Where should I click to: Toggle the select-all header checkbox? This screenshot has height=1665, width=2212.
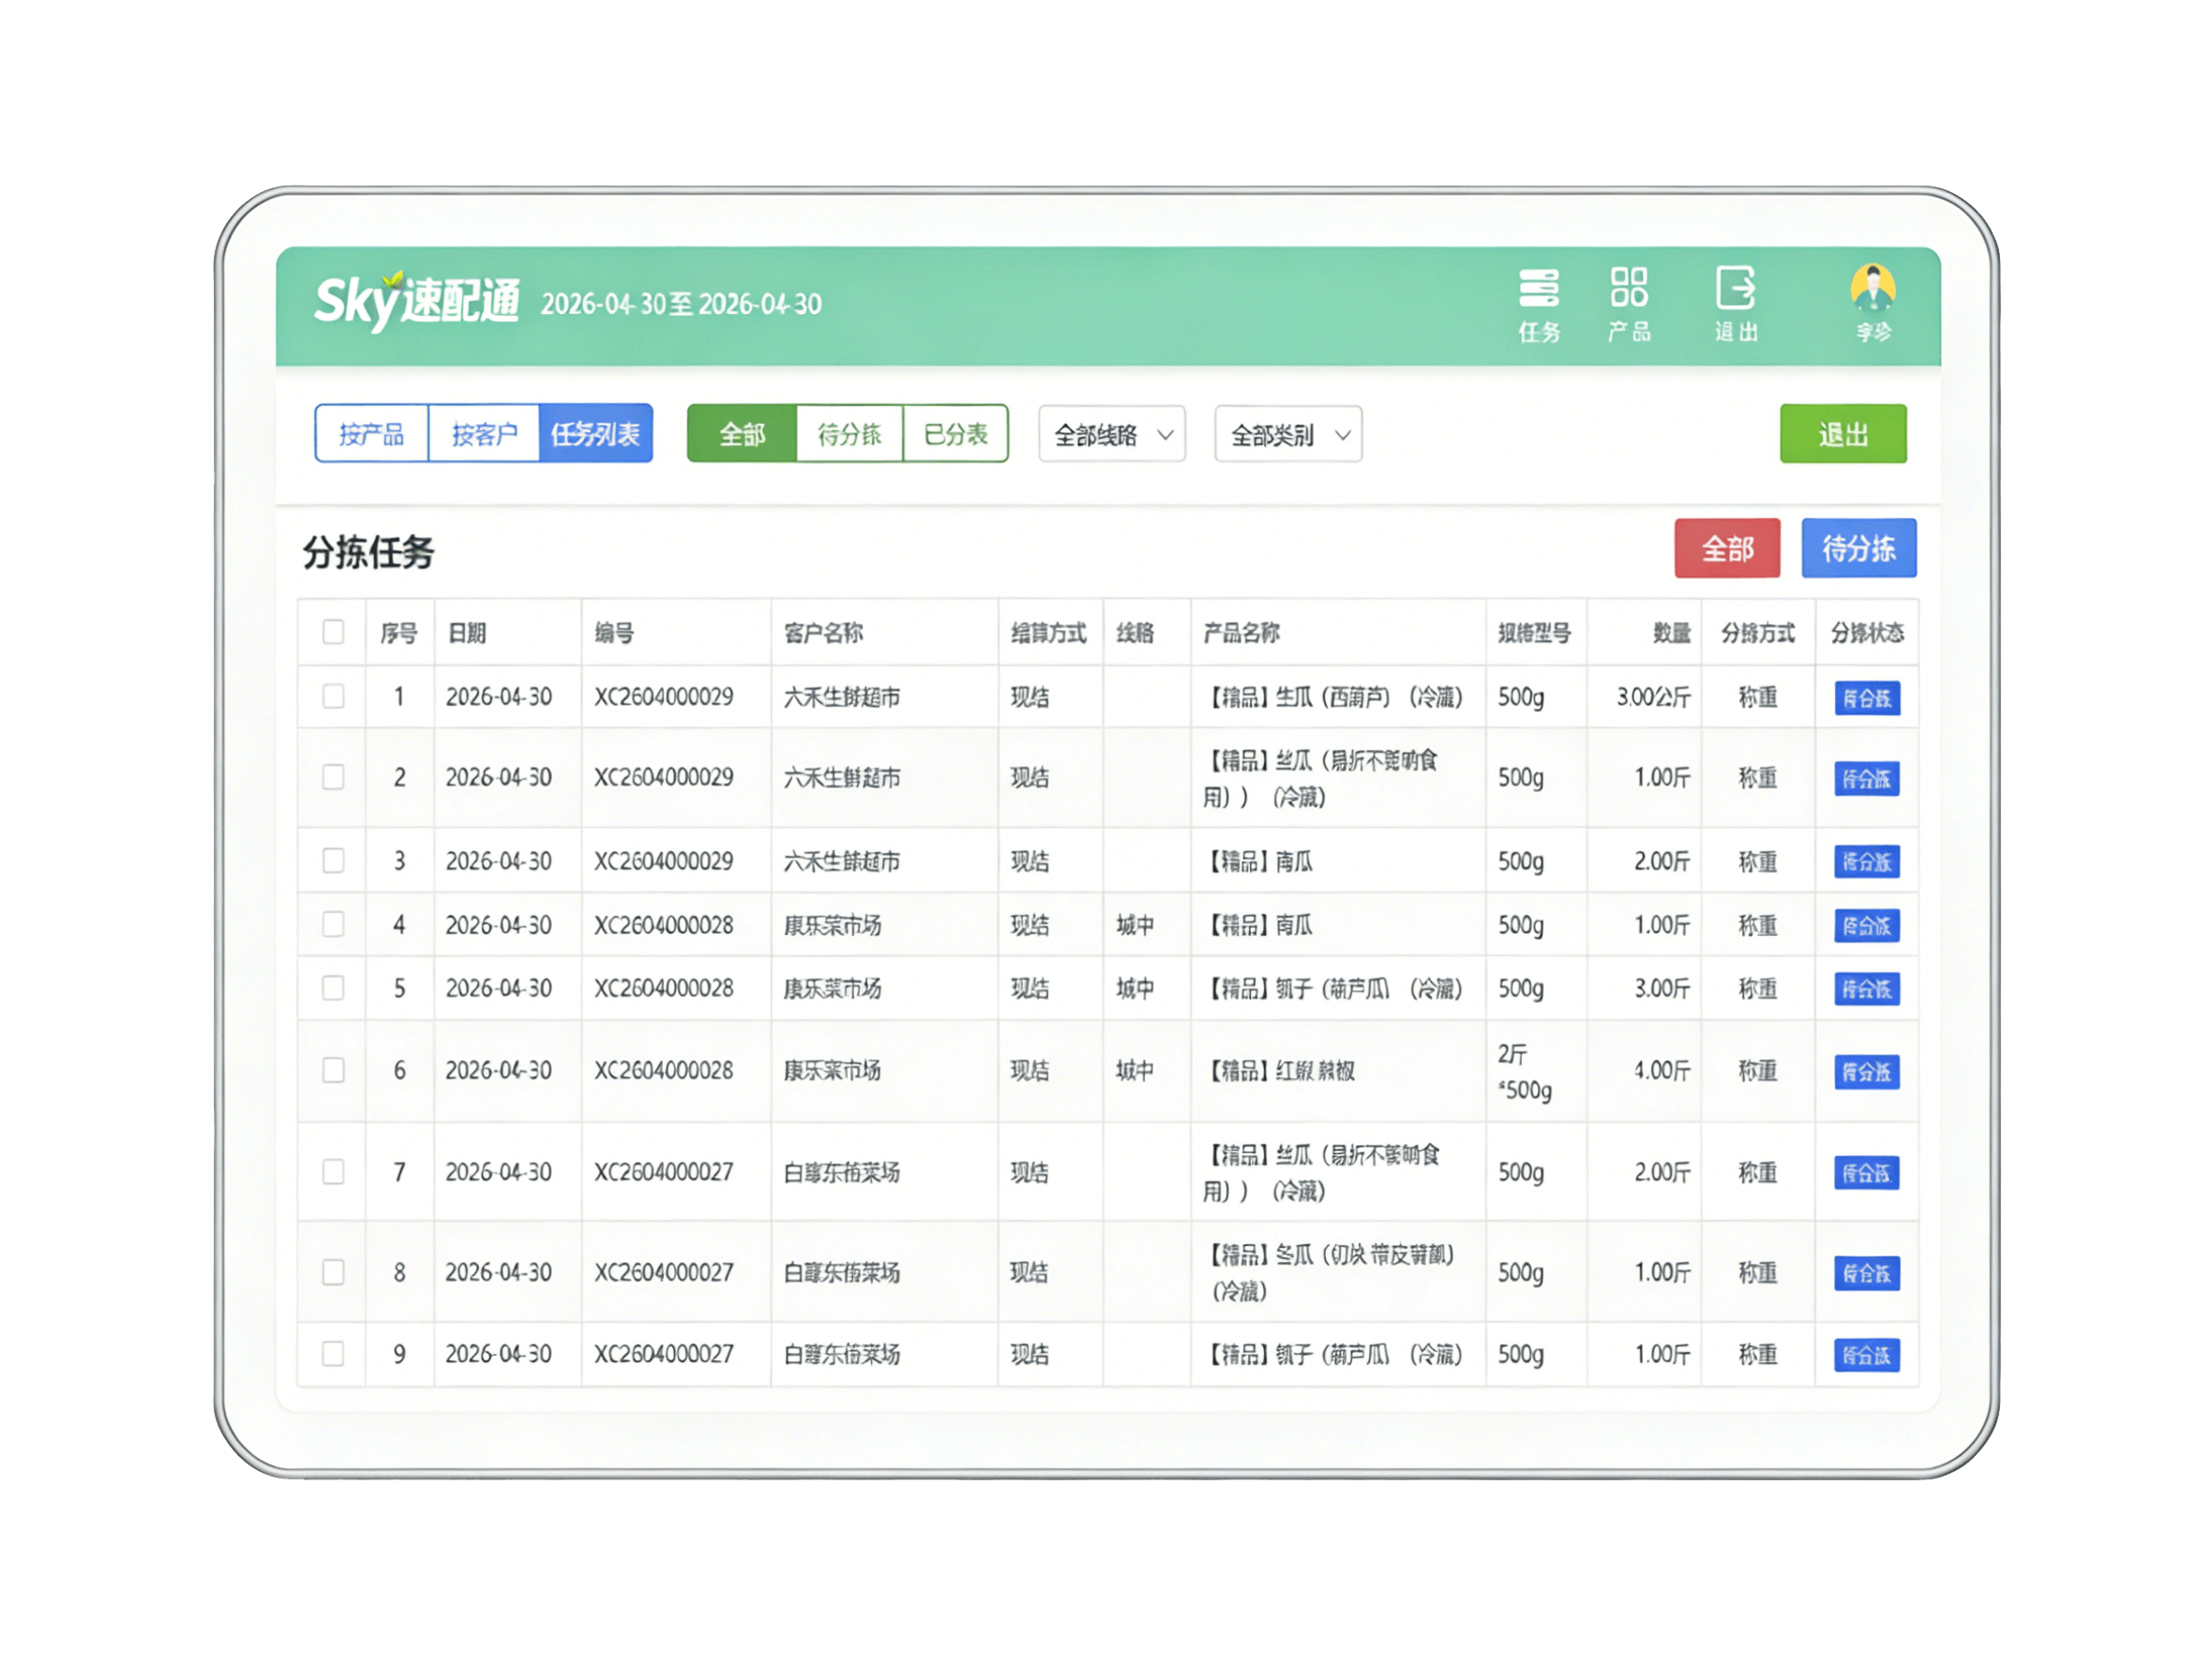coord(333,632)
